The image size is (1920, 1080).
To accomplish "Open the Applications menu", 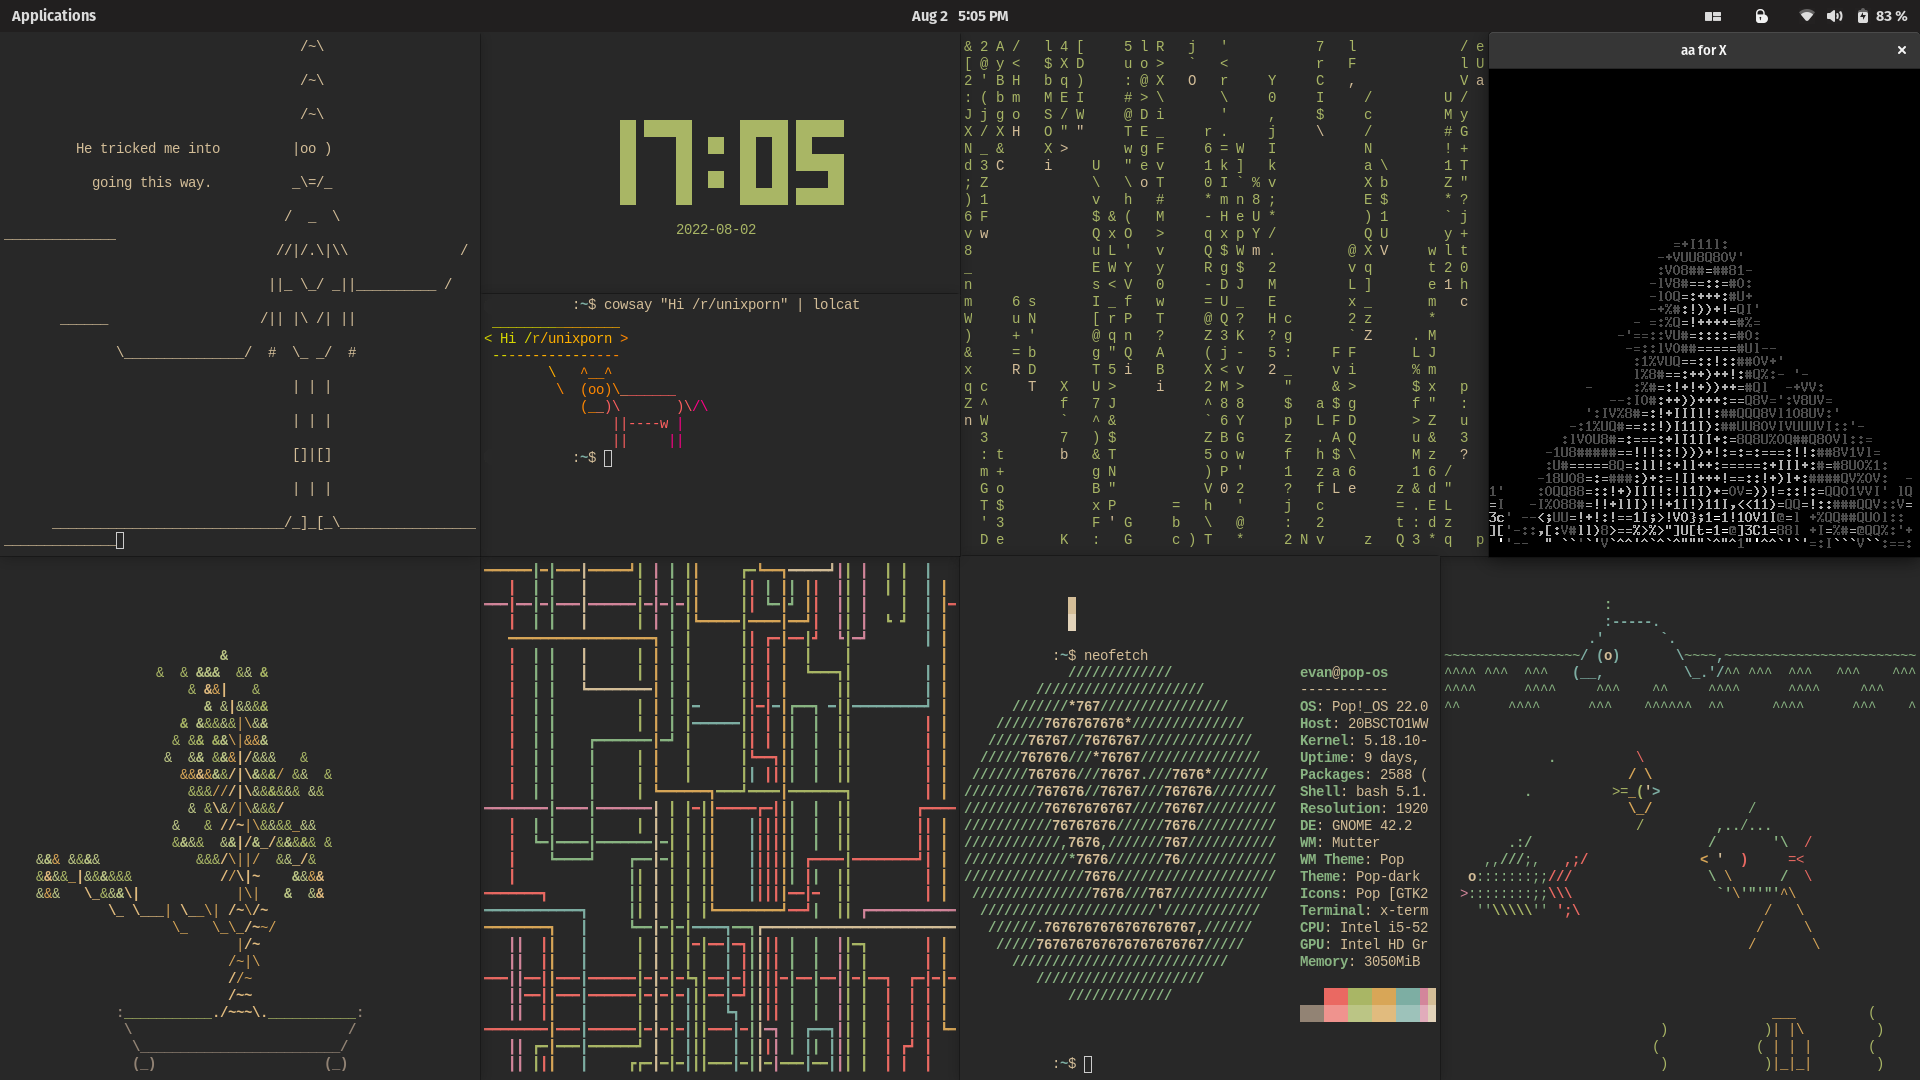I will [54, 15].
